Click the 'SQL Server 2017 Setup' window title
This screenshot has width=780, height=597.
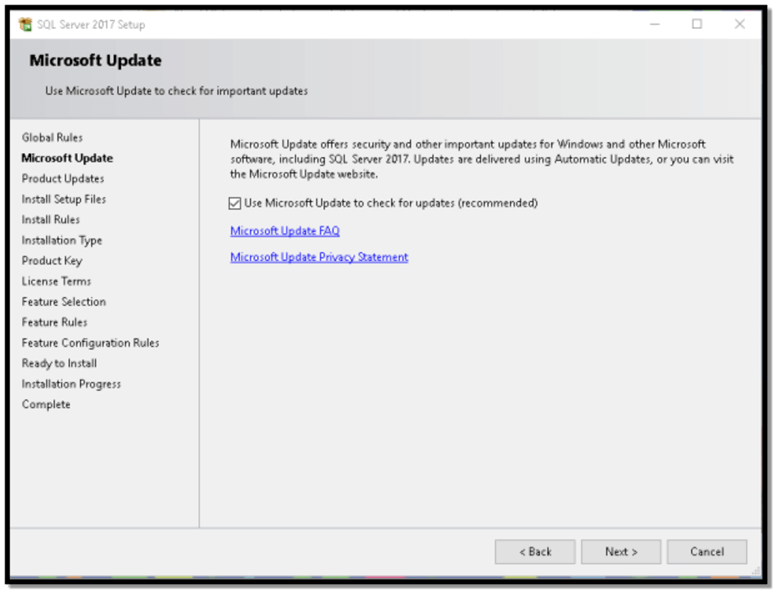(x=91, y=24)
